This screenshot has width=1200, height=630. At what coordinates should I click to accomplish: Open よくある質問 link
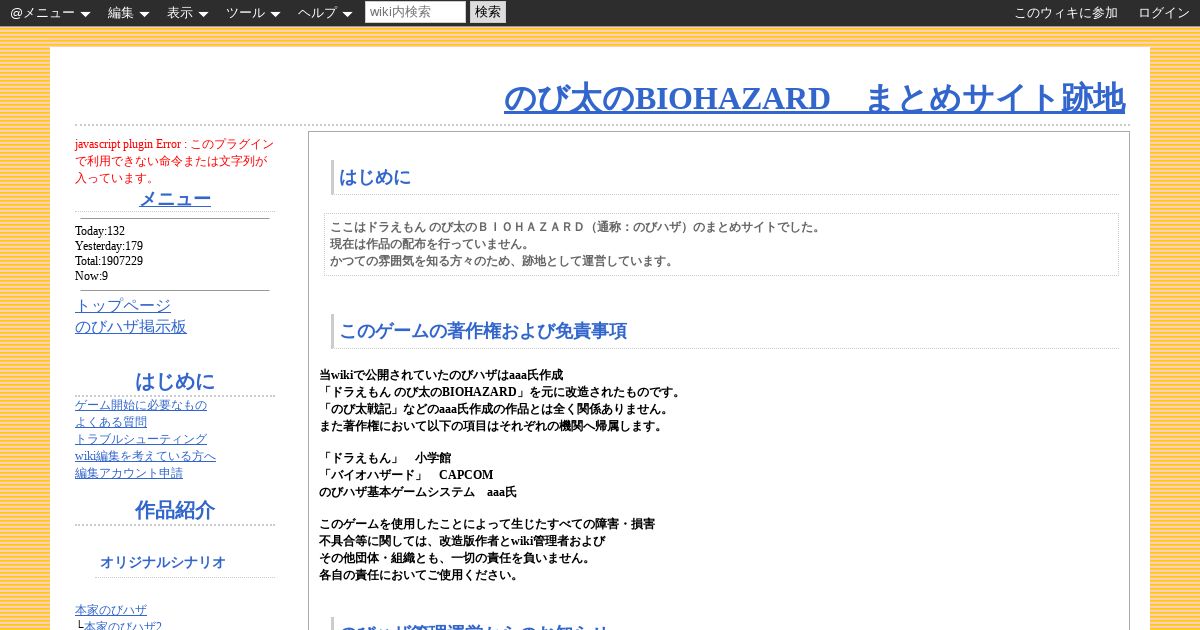click(x=111, y=422)
